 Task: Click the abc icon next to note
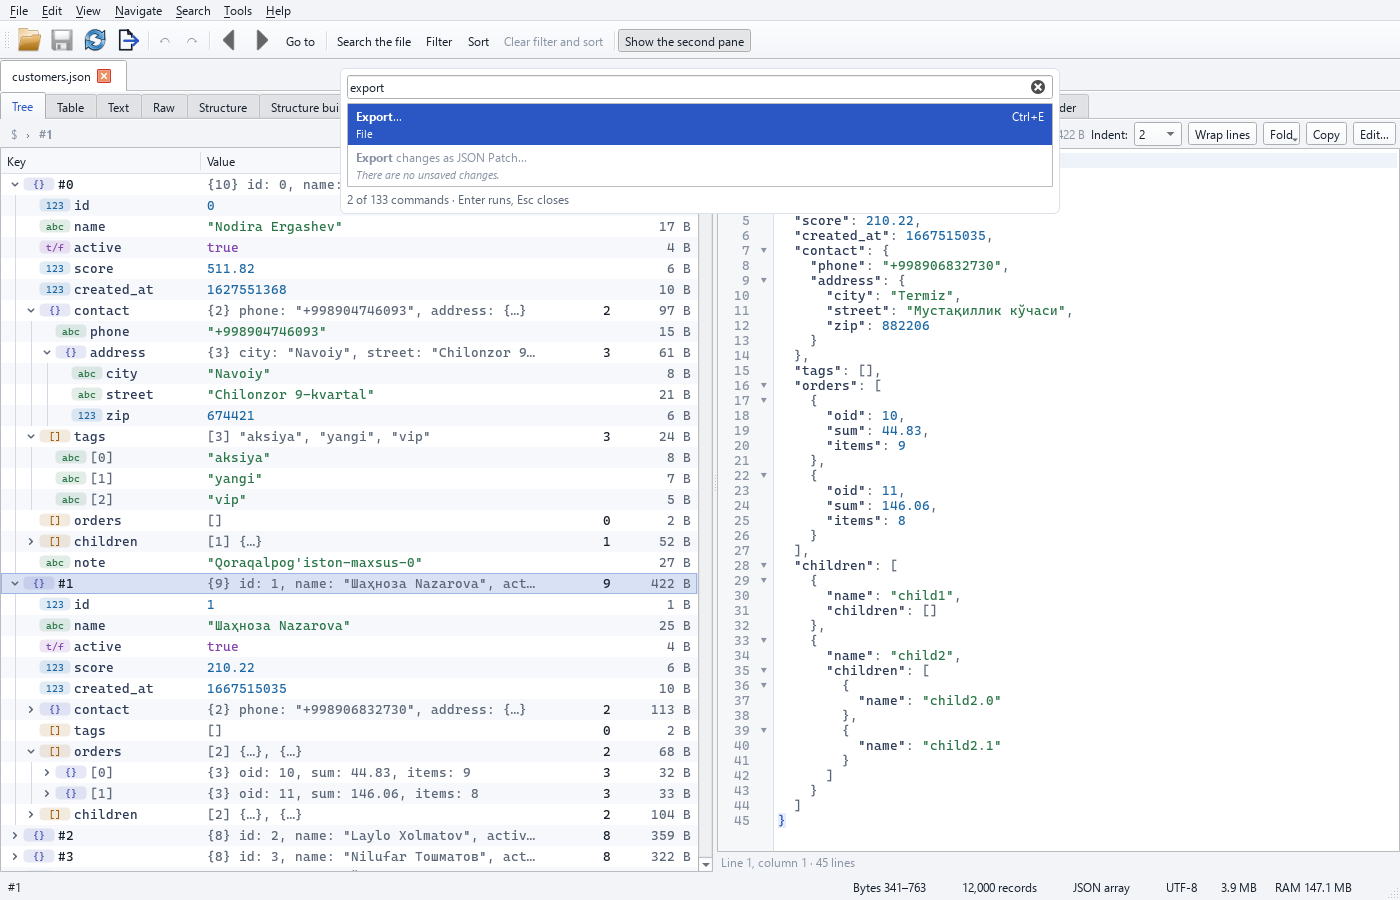click(x=55, y=562)
